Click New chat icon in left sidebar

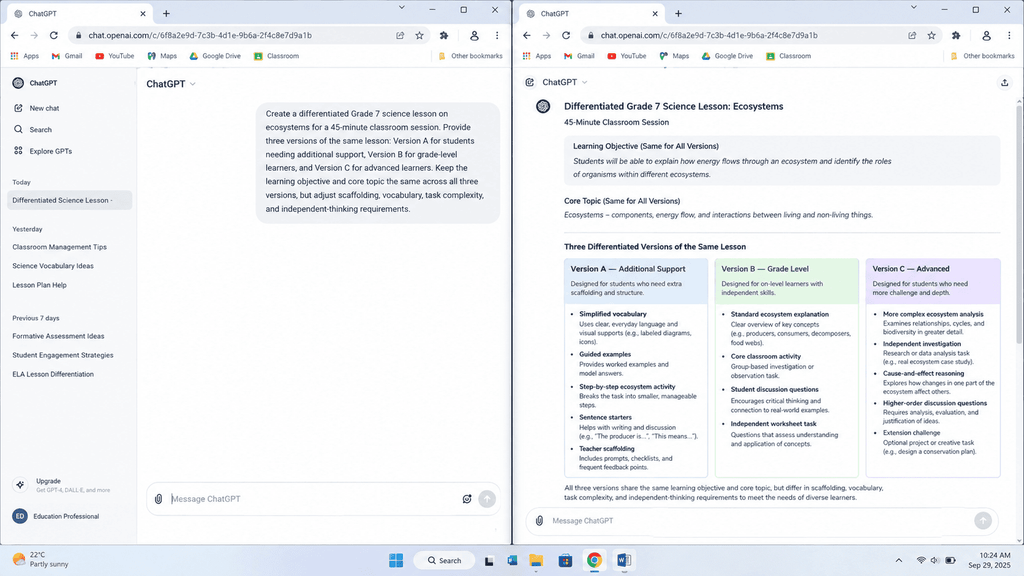pos(18,108)
